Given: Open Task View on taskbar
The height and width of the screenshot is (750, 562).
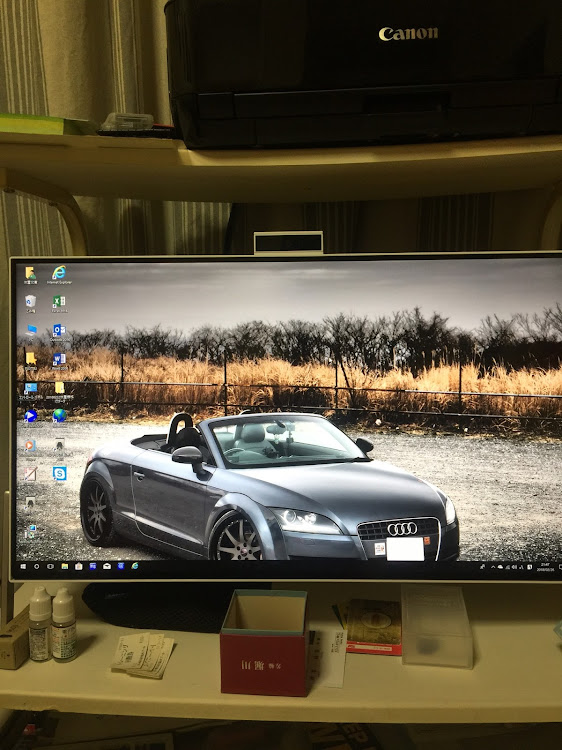Looking at the screenshot, I should (x=50, y=566).
